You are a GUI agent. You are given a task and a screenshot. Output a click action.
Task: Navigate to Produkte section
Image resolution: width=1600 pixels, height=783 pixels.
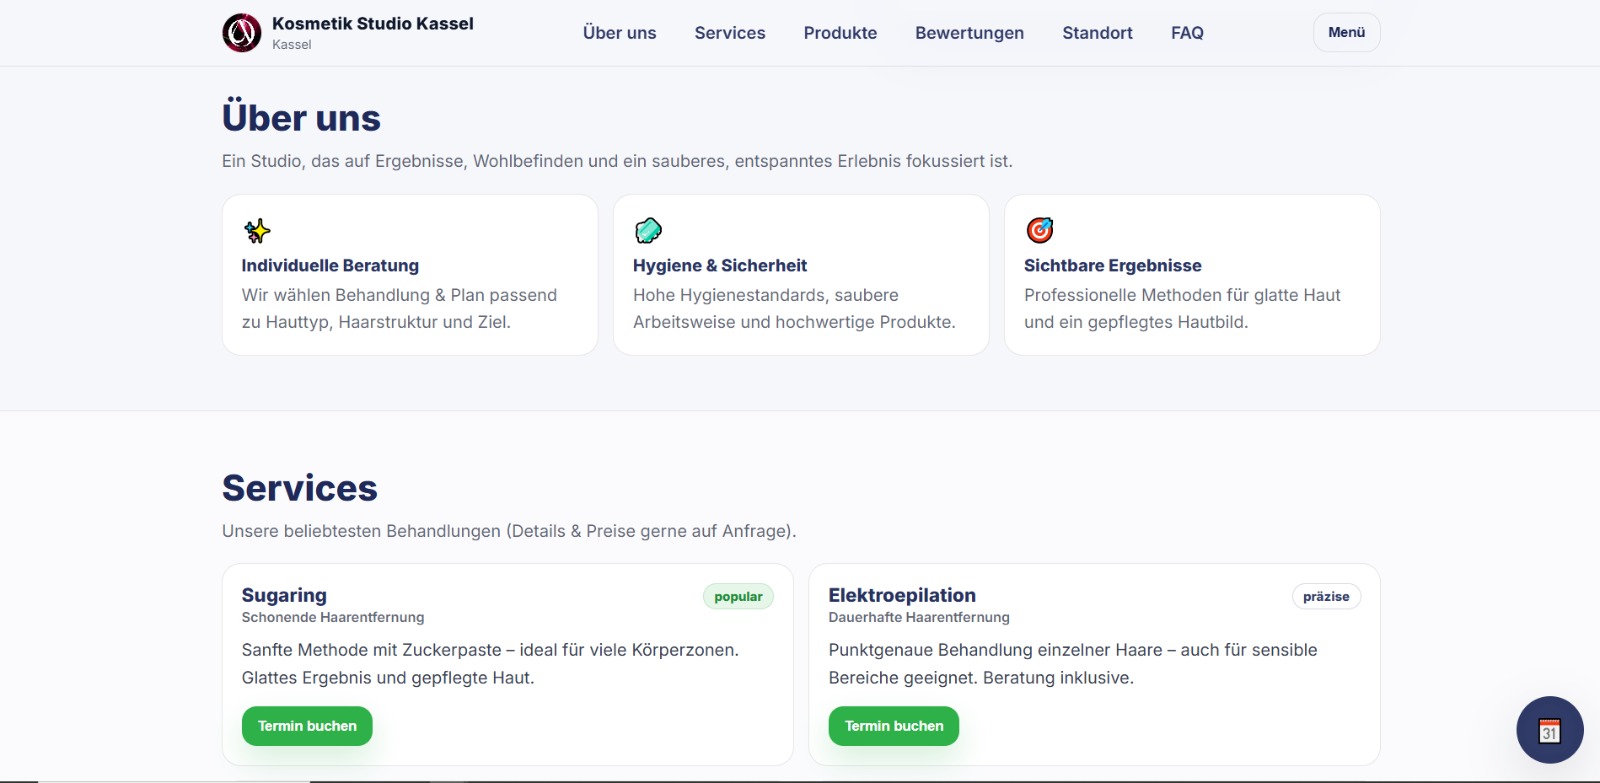coord(840,33)
